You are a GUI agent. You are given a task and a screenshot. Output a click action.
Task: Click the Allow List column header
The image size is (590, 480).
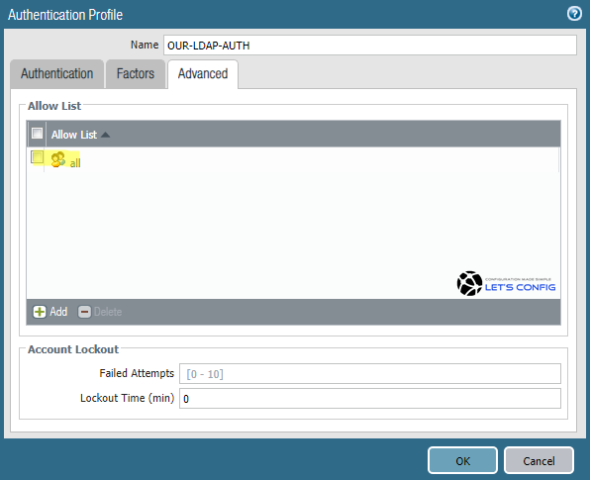click(74, 135)
